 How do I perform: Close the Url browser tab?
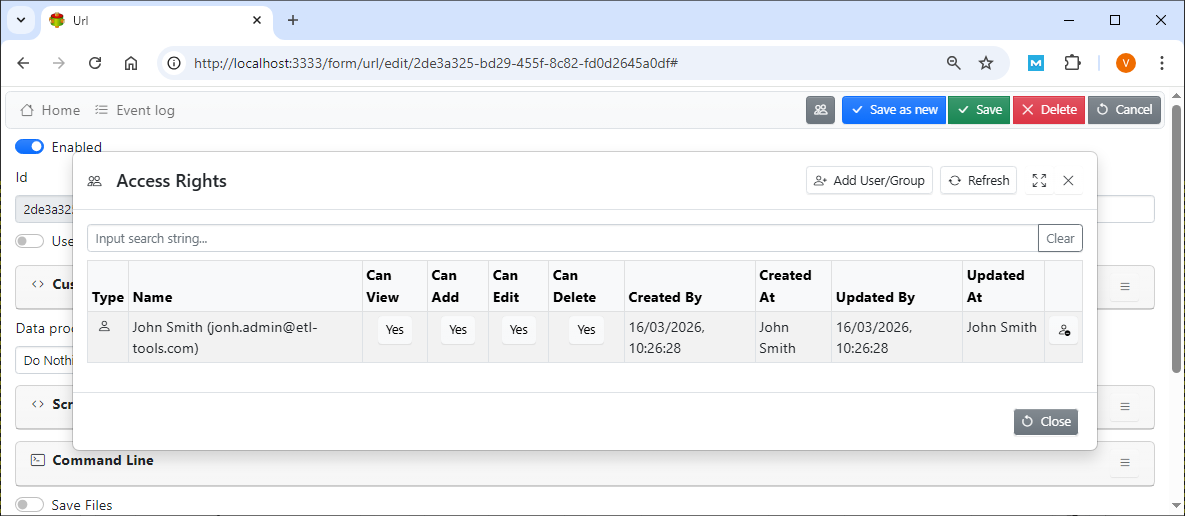click(257, 20)
